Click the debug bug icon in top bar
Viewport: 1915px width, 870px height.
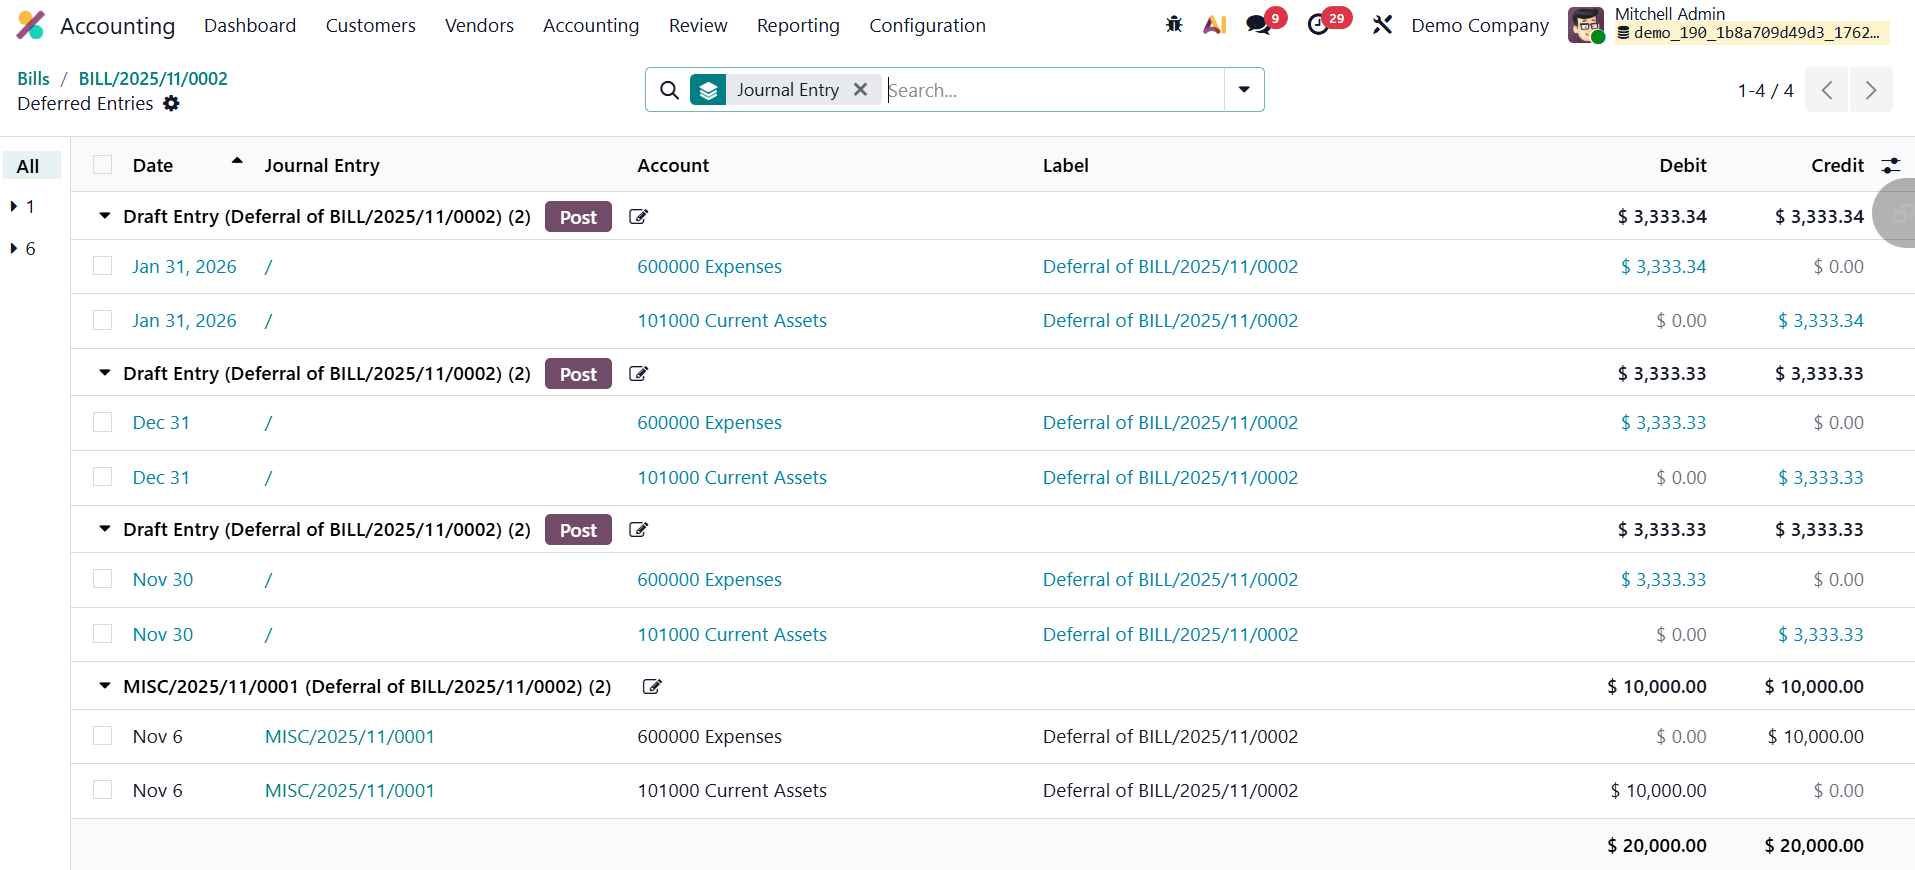click(x=1174, y=25)
